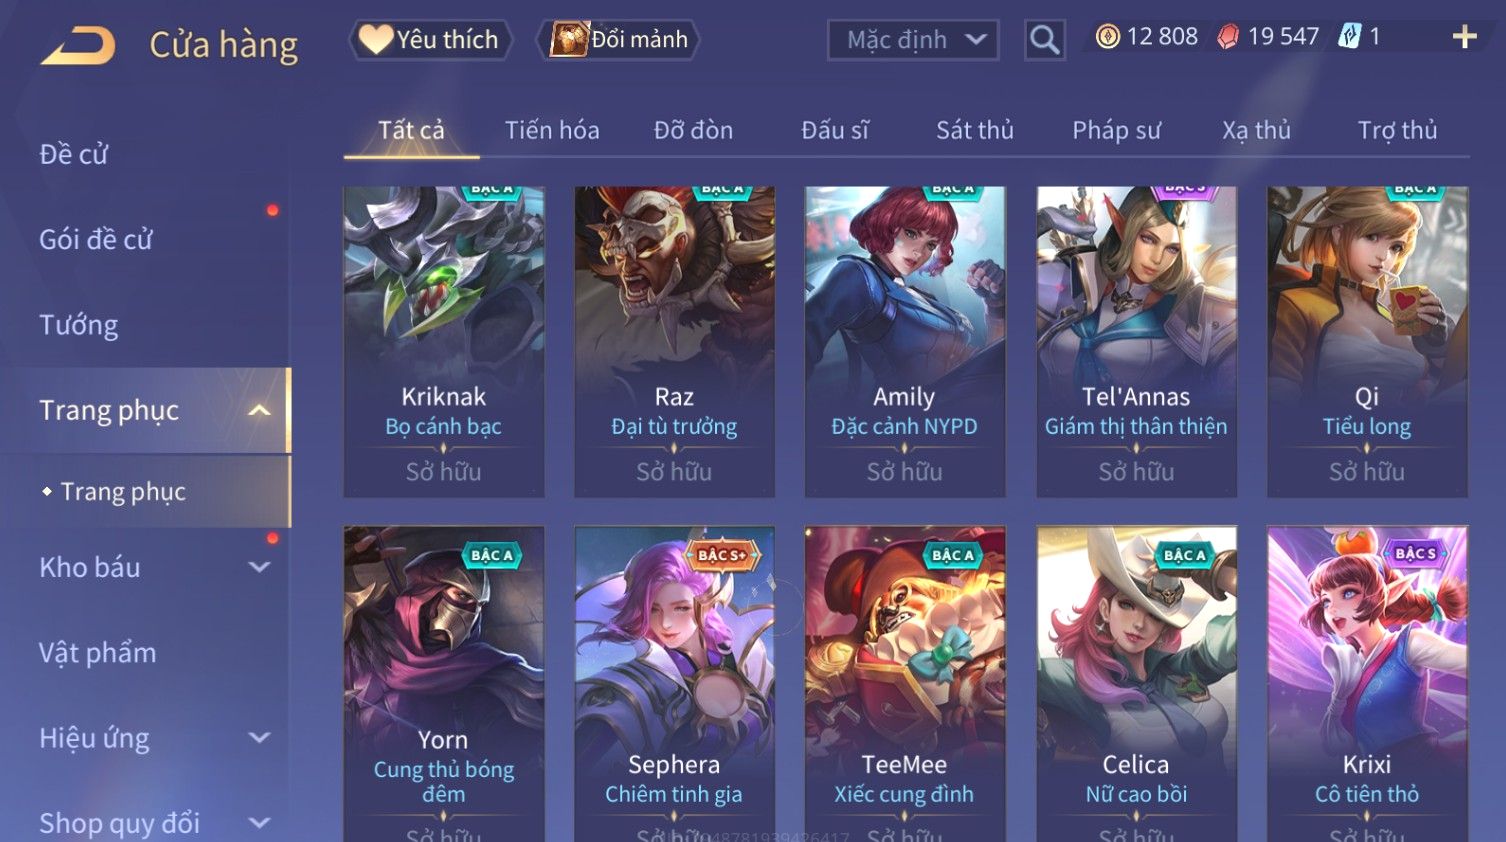Click the red ruby currency icon
1506x842 pixels.
coord(1228,37)
